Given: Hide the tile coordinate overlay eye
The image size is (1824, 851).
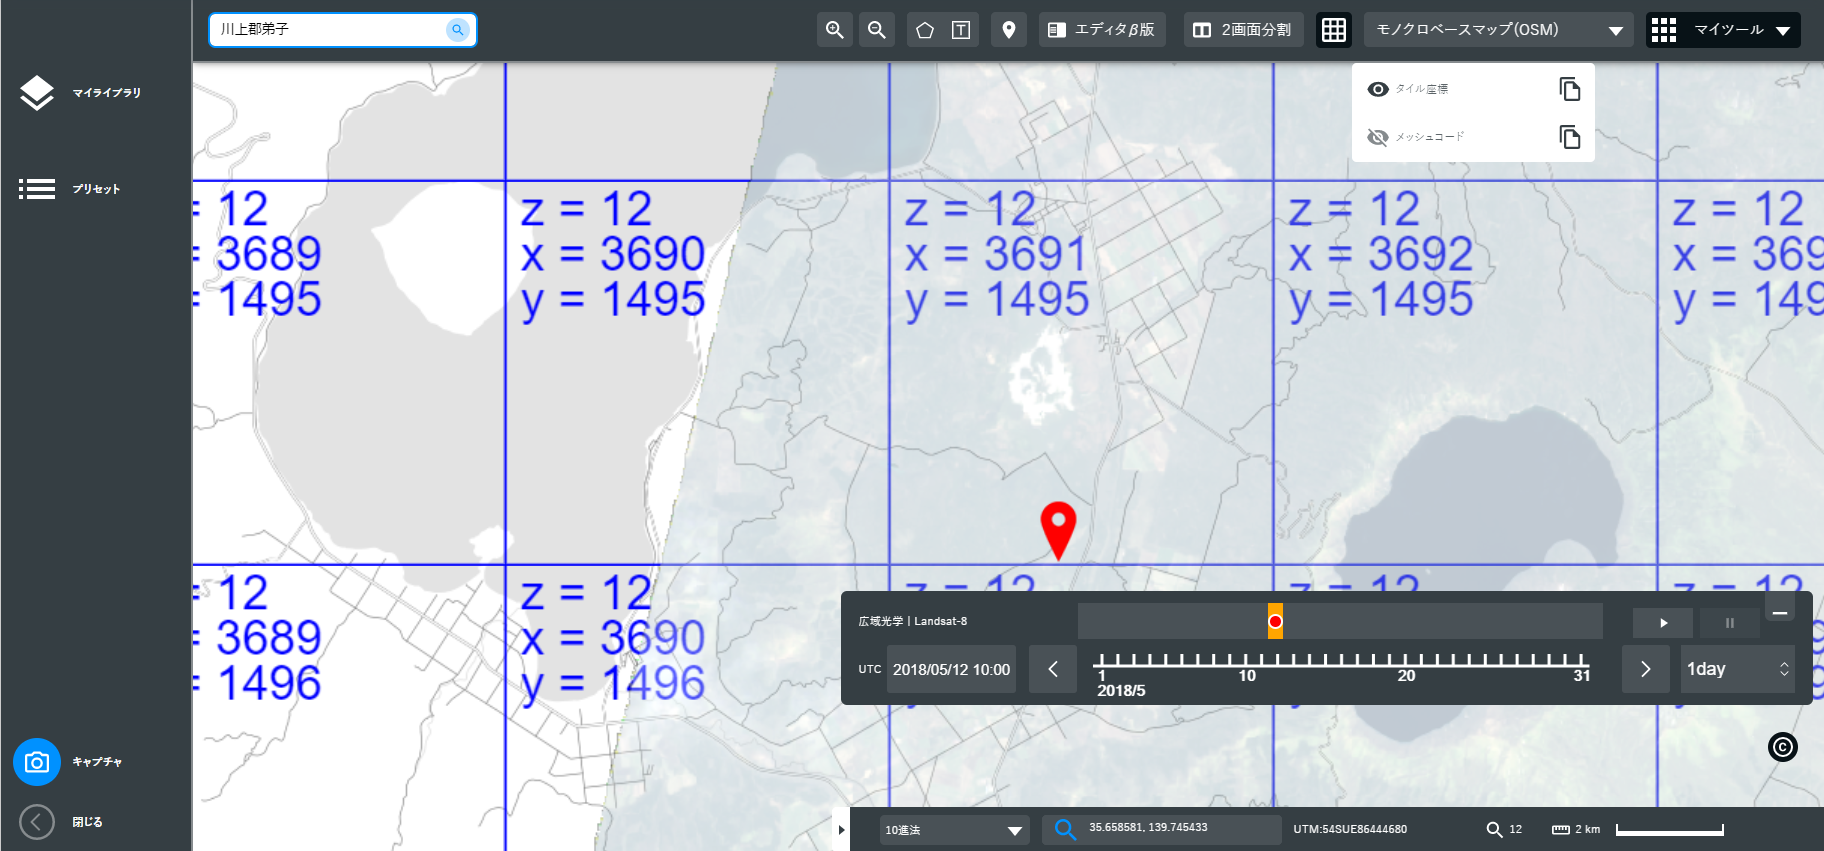Looking at the screenshot, I should 1378,89.
